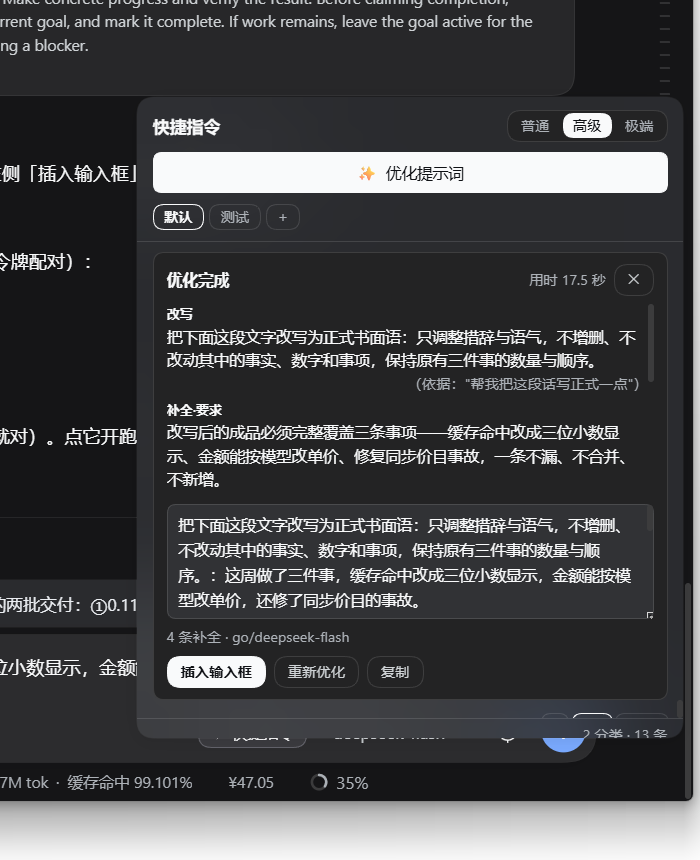Click the 快捷指令 panel title

187,127
